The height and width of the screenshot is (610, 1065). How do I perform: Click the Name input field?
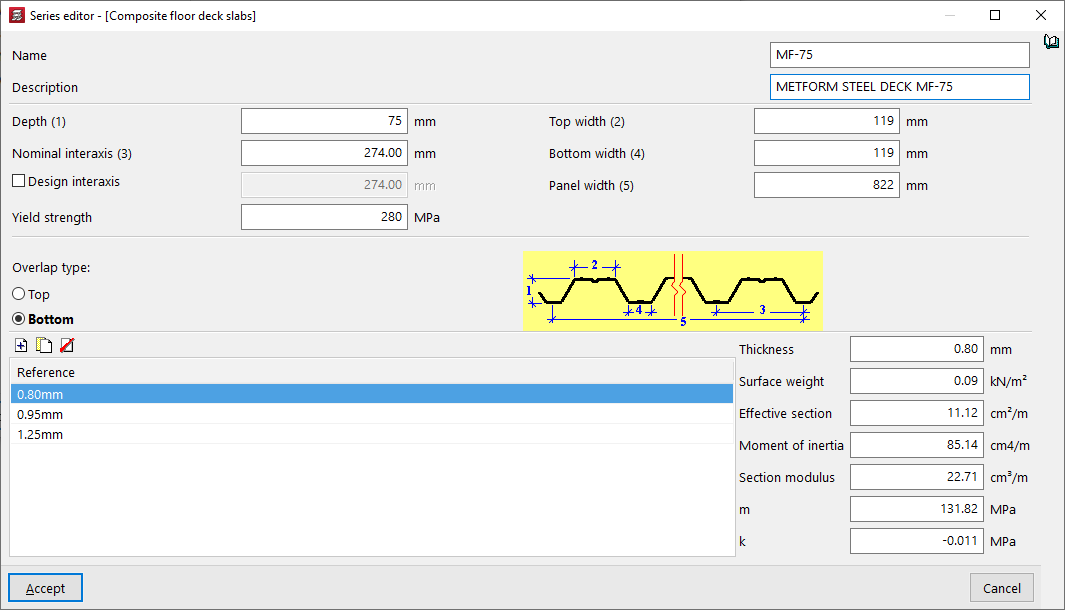[899, 55]
